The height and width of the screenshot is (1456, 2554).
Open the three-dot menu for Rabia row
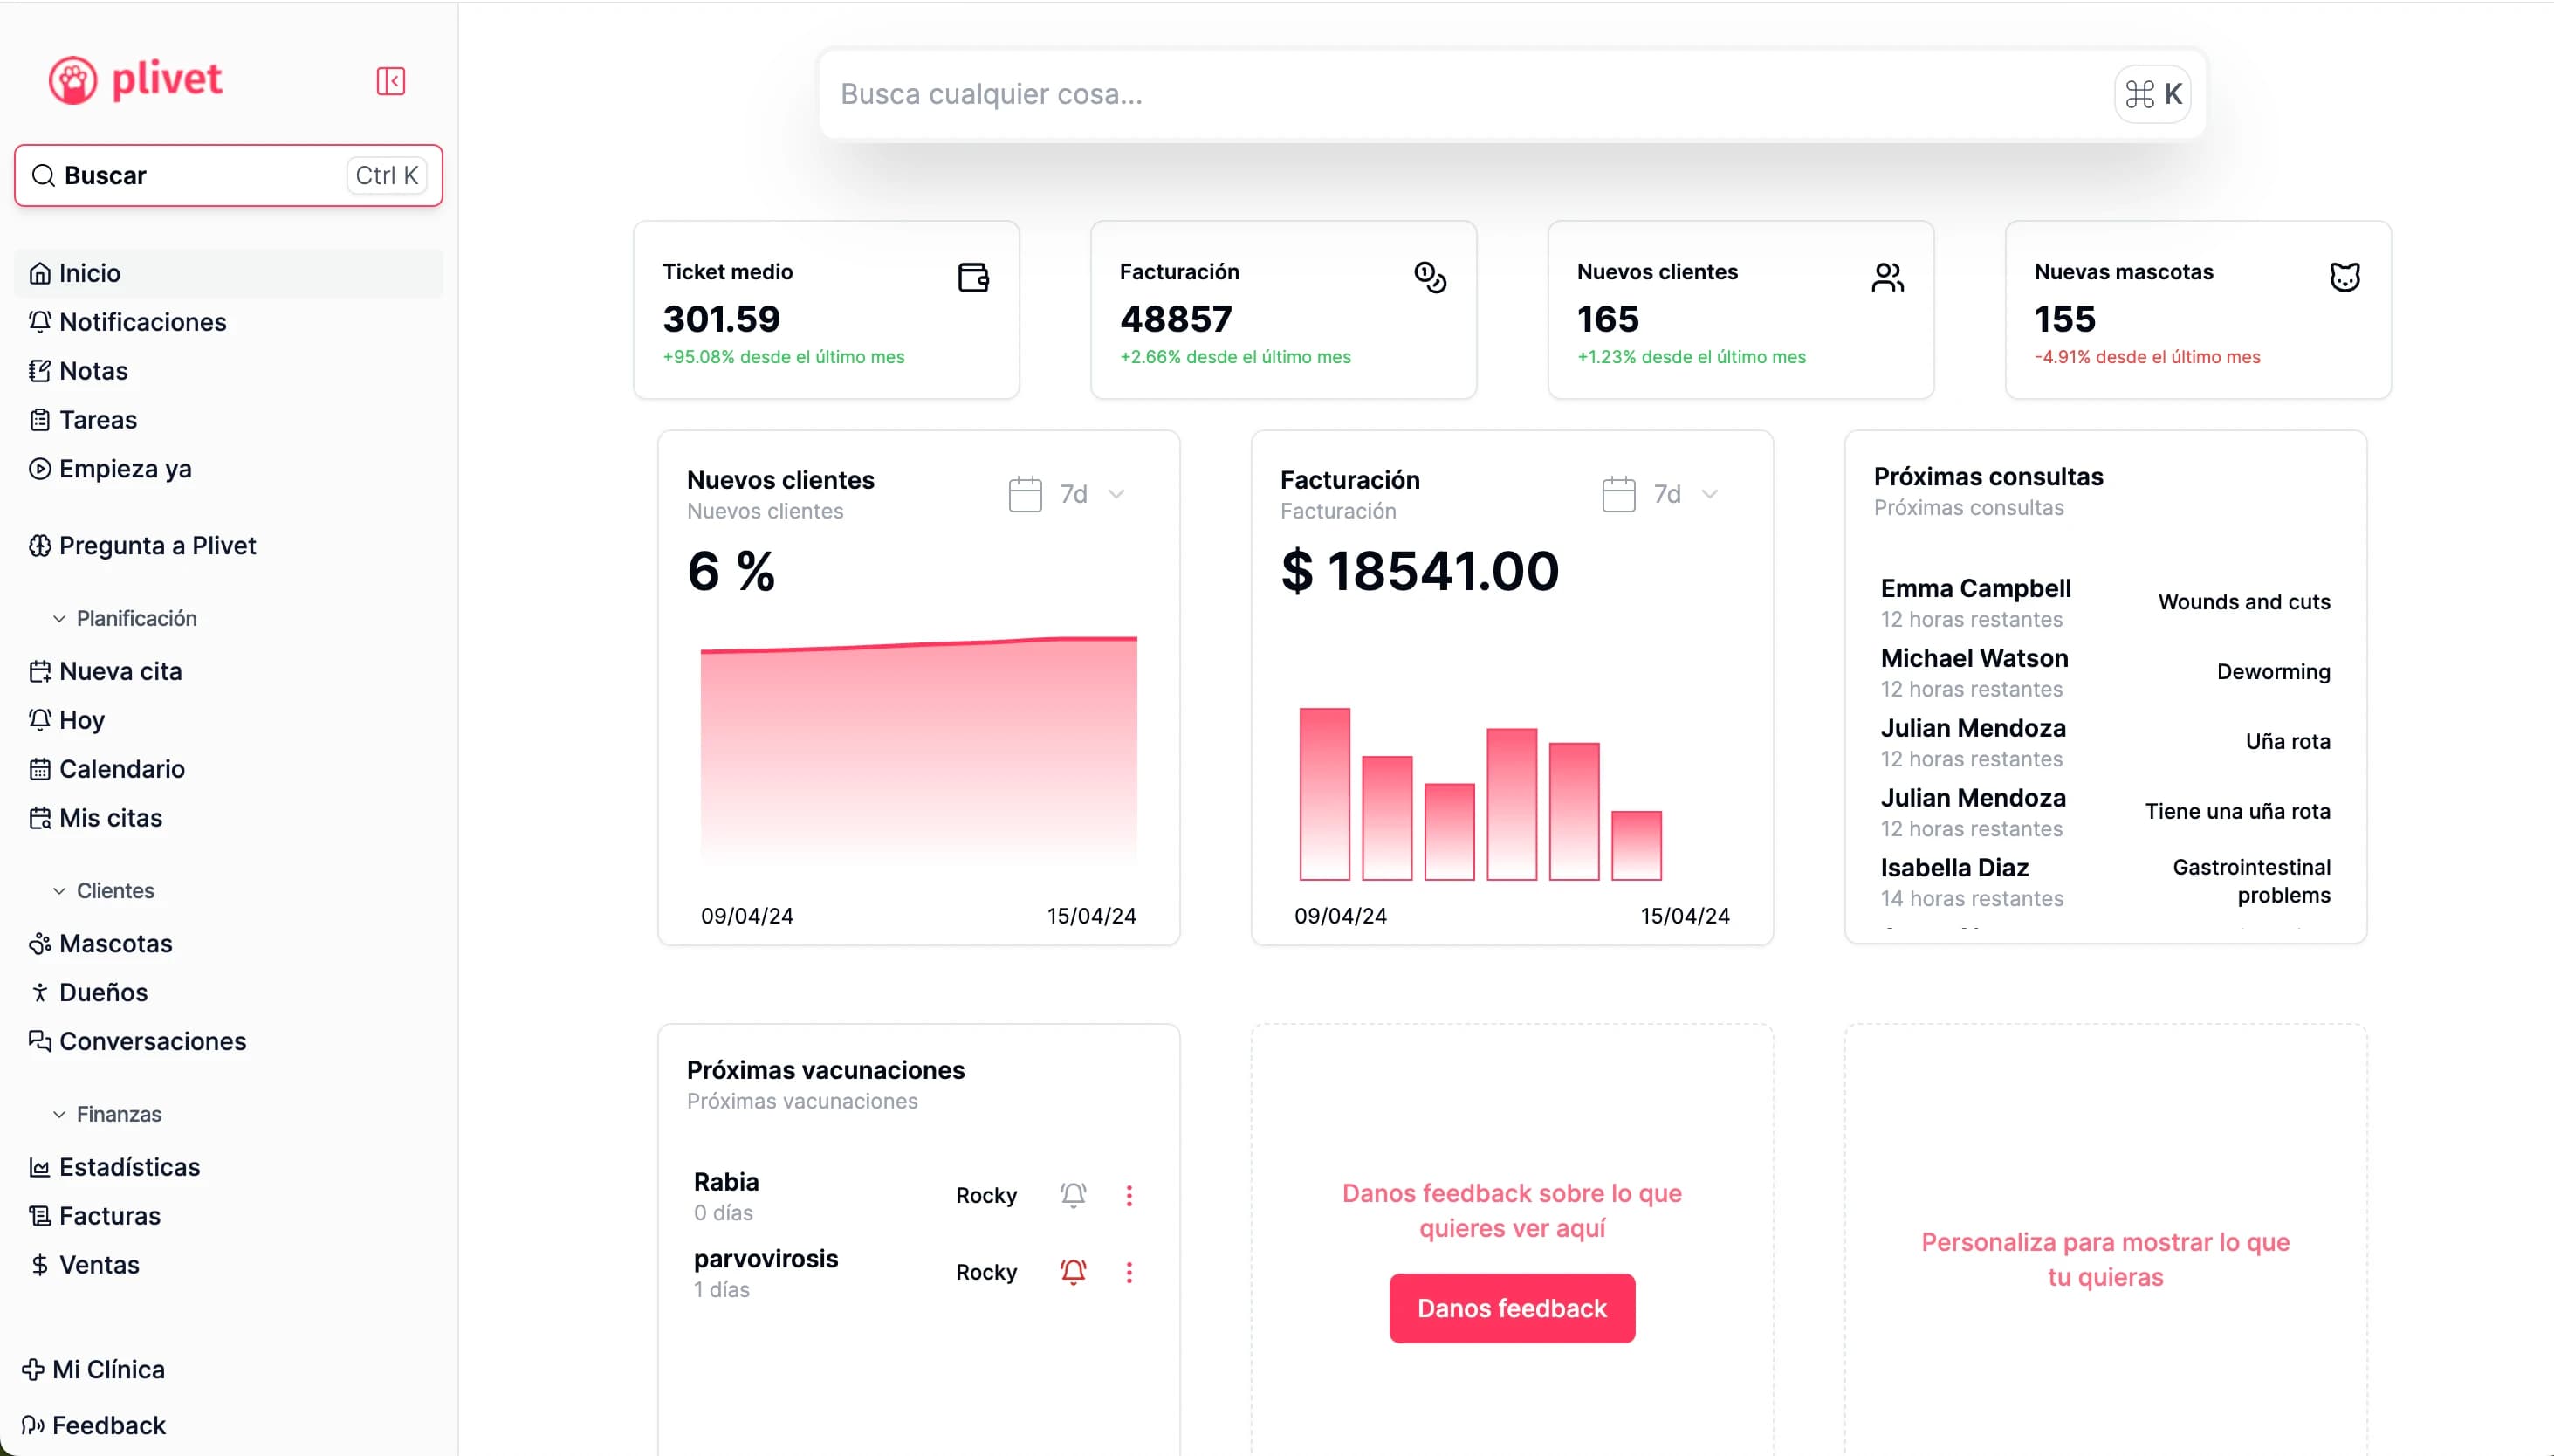(1129, 1195)
